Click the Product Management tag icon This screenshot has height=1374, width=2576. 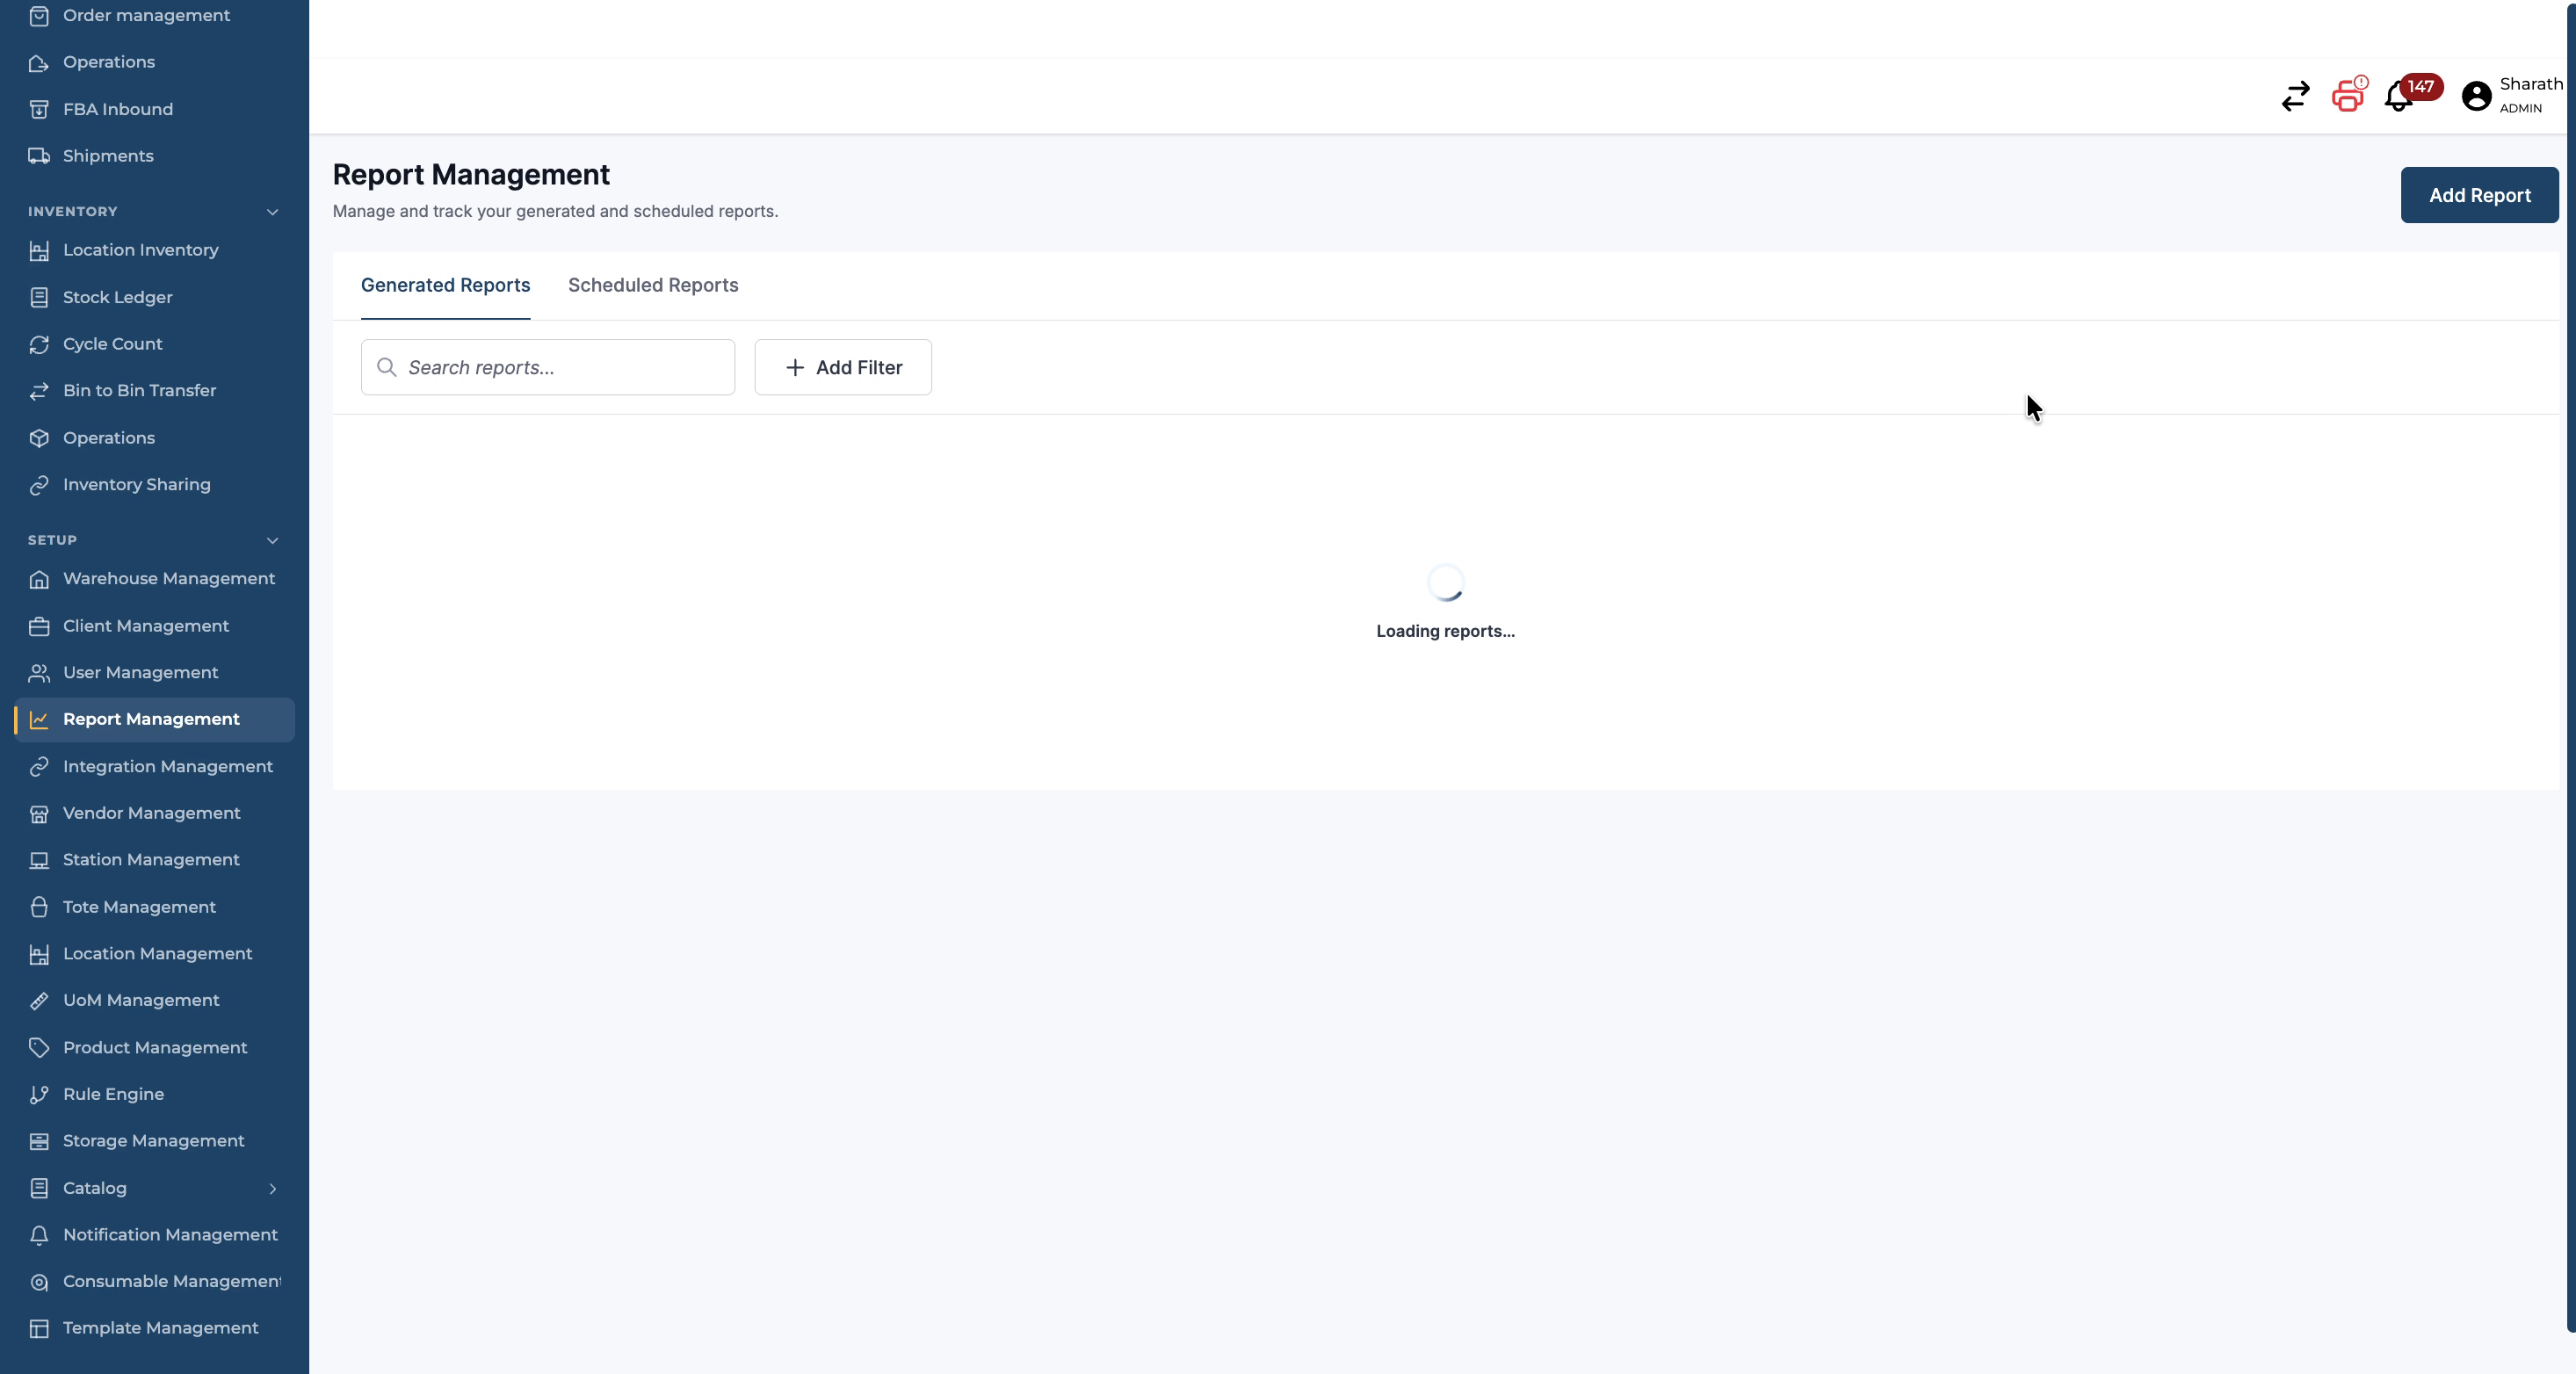[x=39, y=1048]
